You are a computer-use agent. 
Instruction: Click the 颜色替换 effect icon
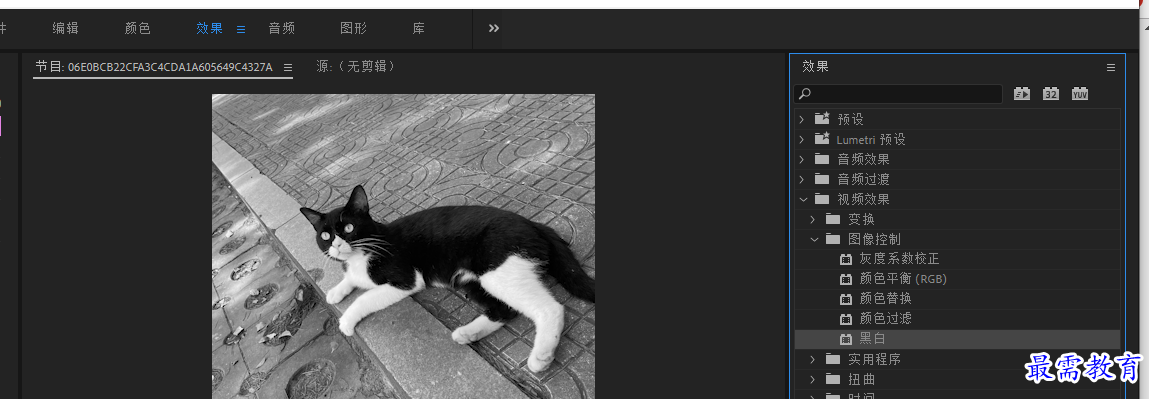846,299
